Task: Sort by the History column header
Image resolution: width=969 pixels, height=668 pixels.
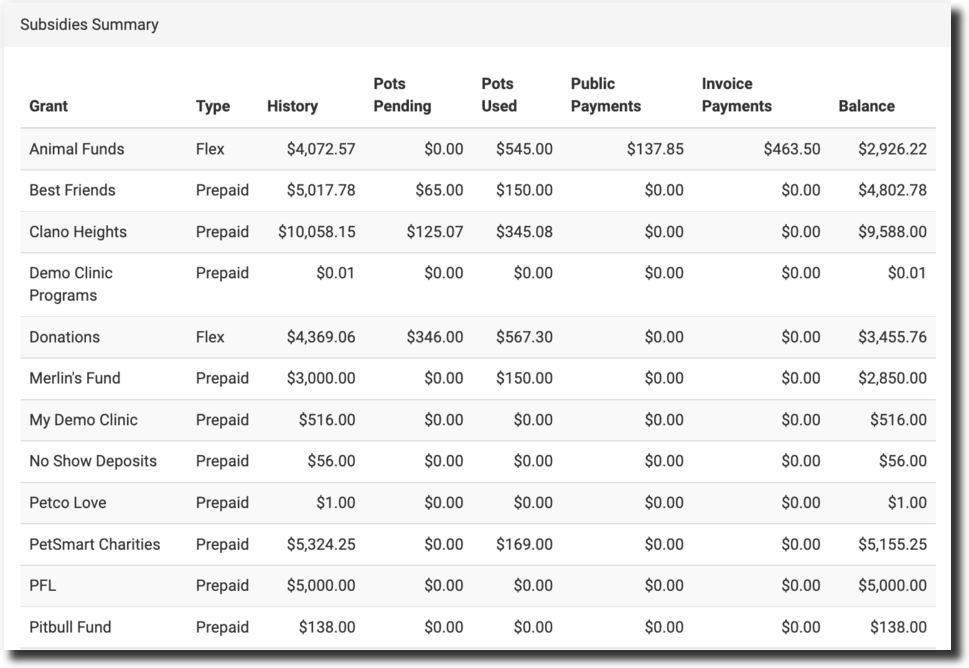Action: click(292, 106)
